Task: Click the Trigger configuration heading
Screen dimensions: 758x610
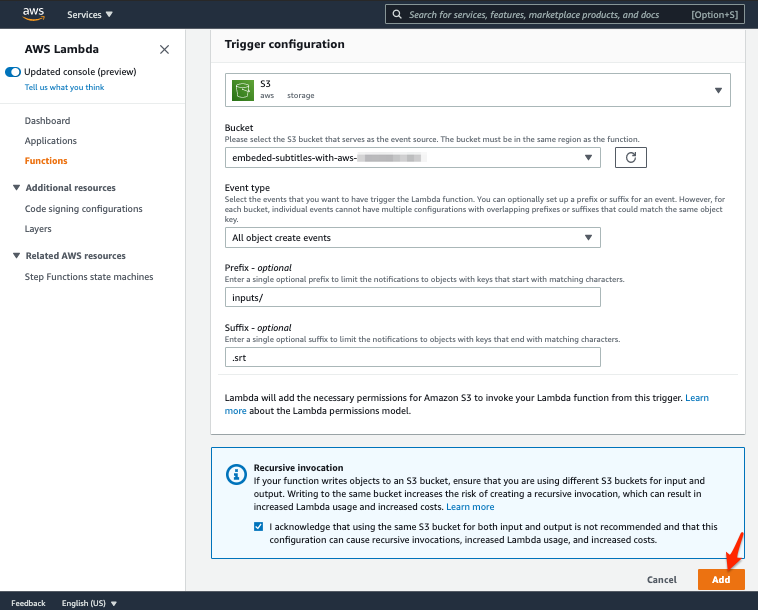Action: pyautogui.click(x=284, y=44)
